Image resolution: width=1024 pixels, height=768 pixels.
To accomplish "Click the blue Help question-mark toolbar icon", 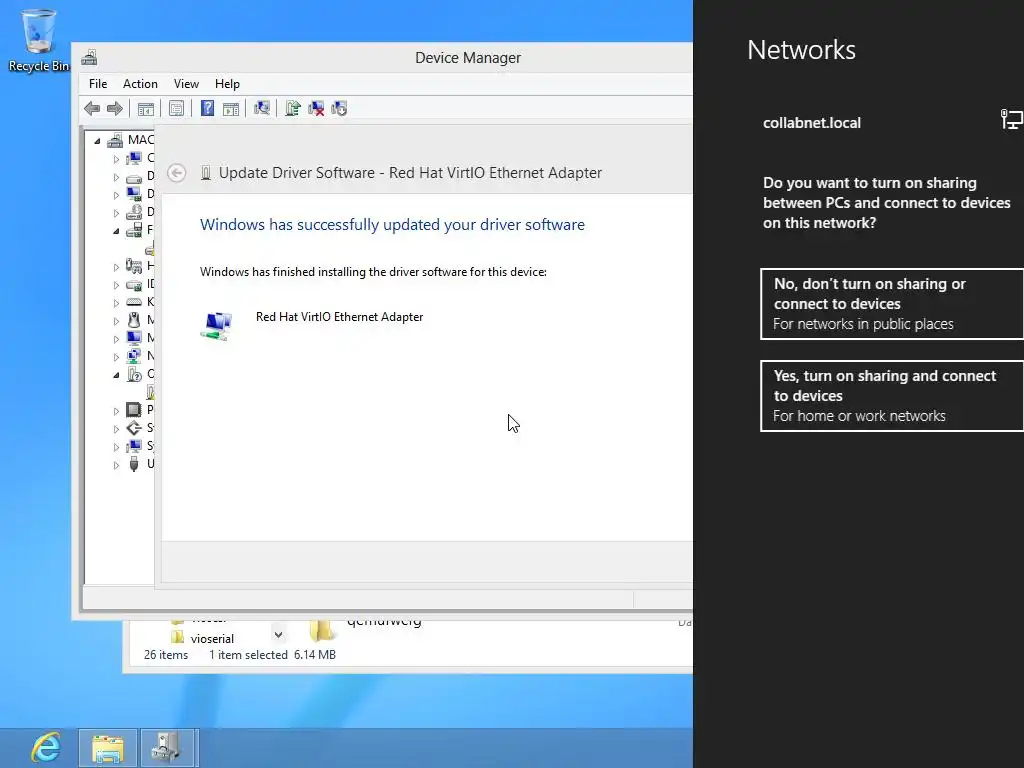I will point(207,108).
